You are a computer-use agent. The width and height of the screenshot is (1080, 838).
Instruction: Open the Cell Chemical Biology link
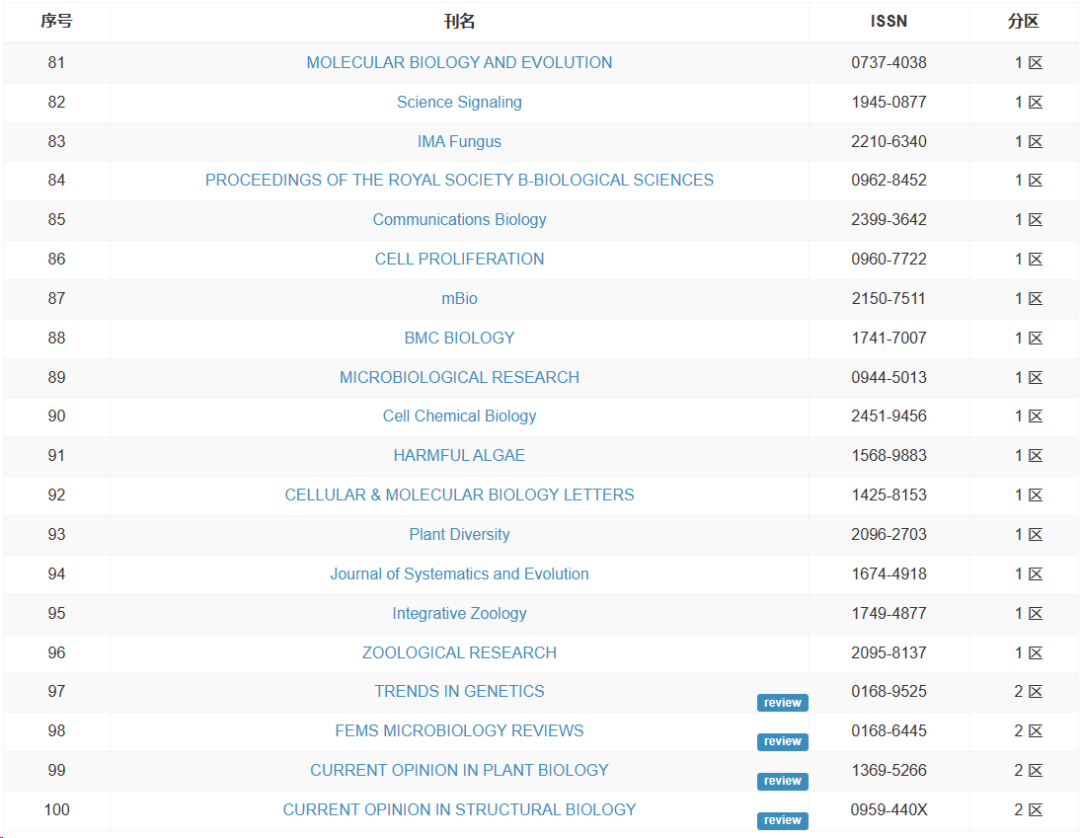[459, 416]
